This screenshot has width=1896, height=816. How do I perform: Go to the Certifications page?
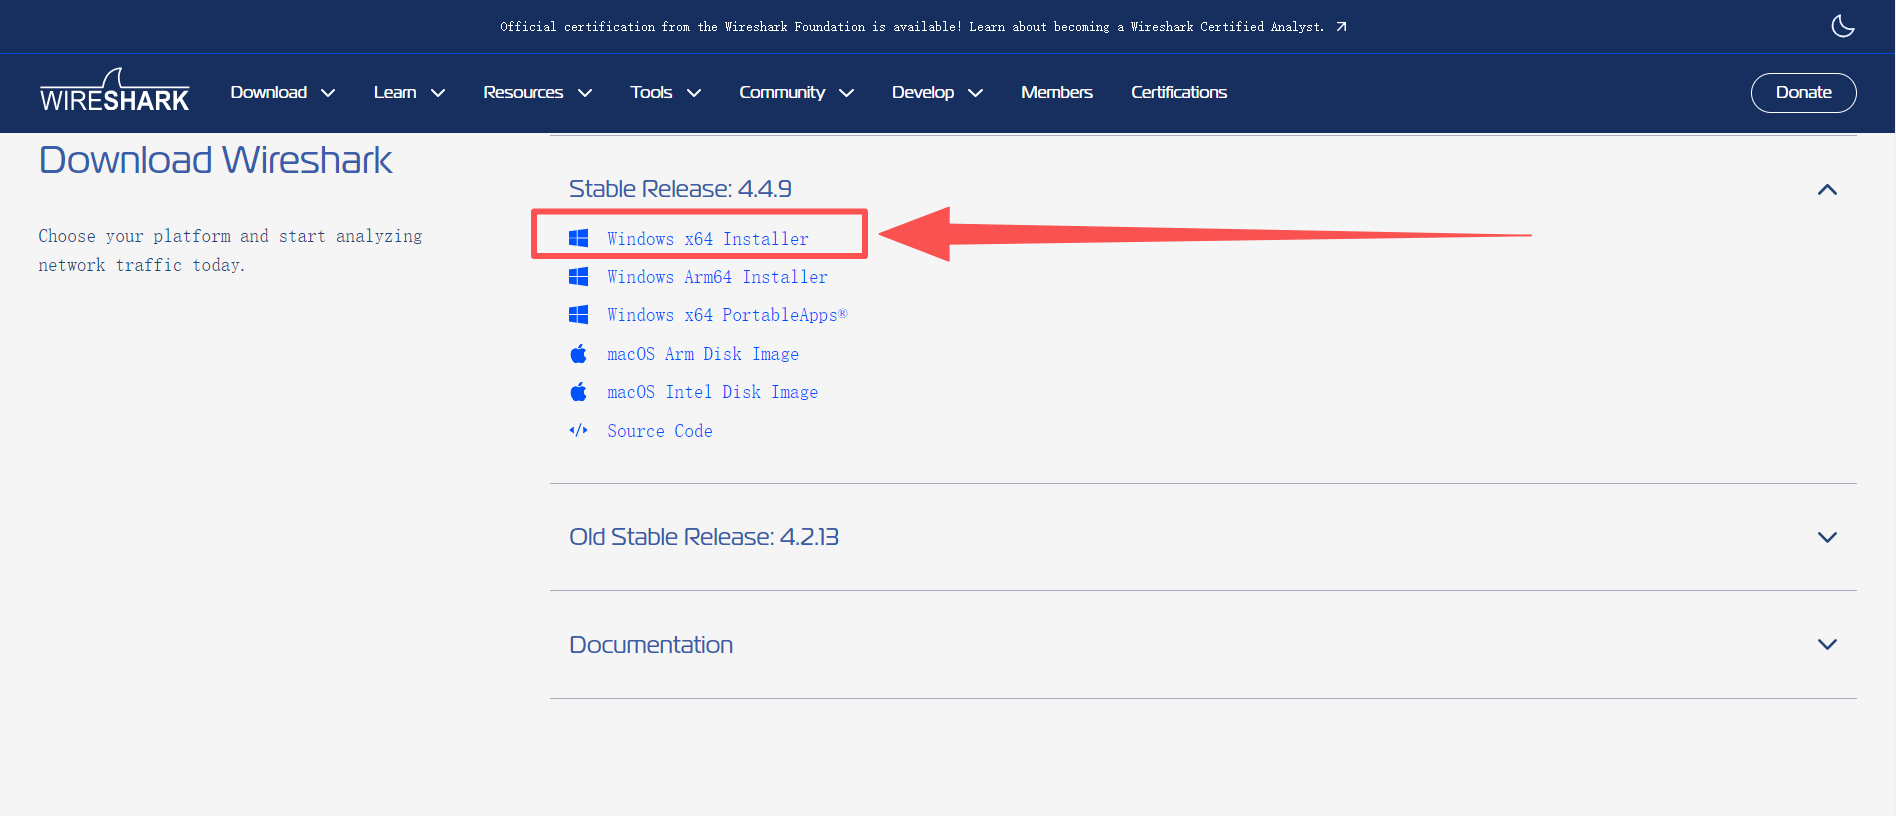coord(1178,92)
